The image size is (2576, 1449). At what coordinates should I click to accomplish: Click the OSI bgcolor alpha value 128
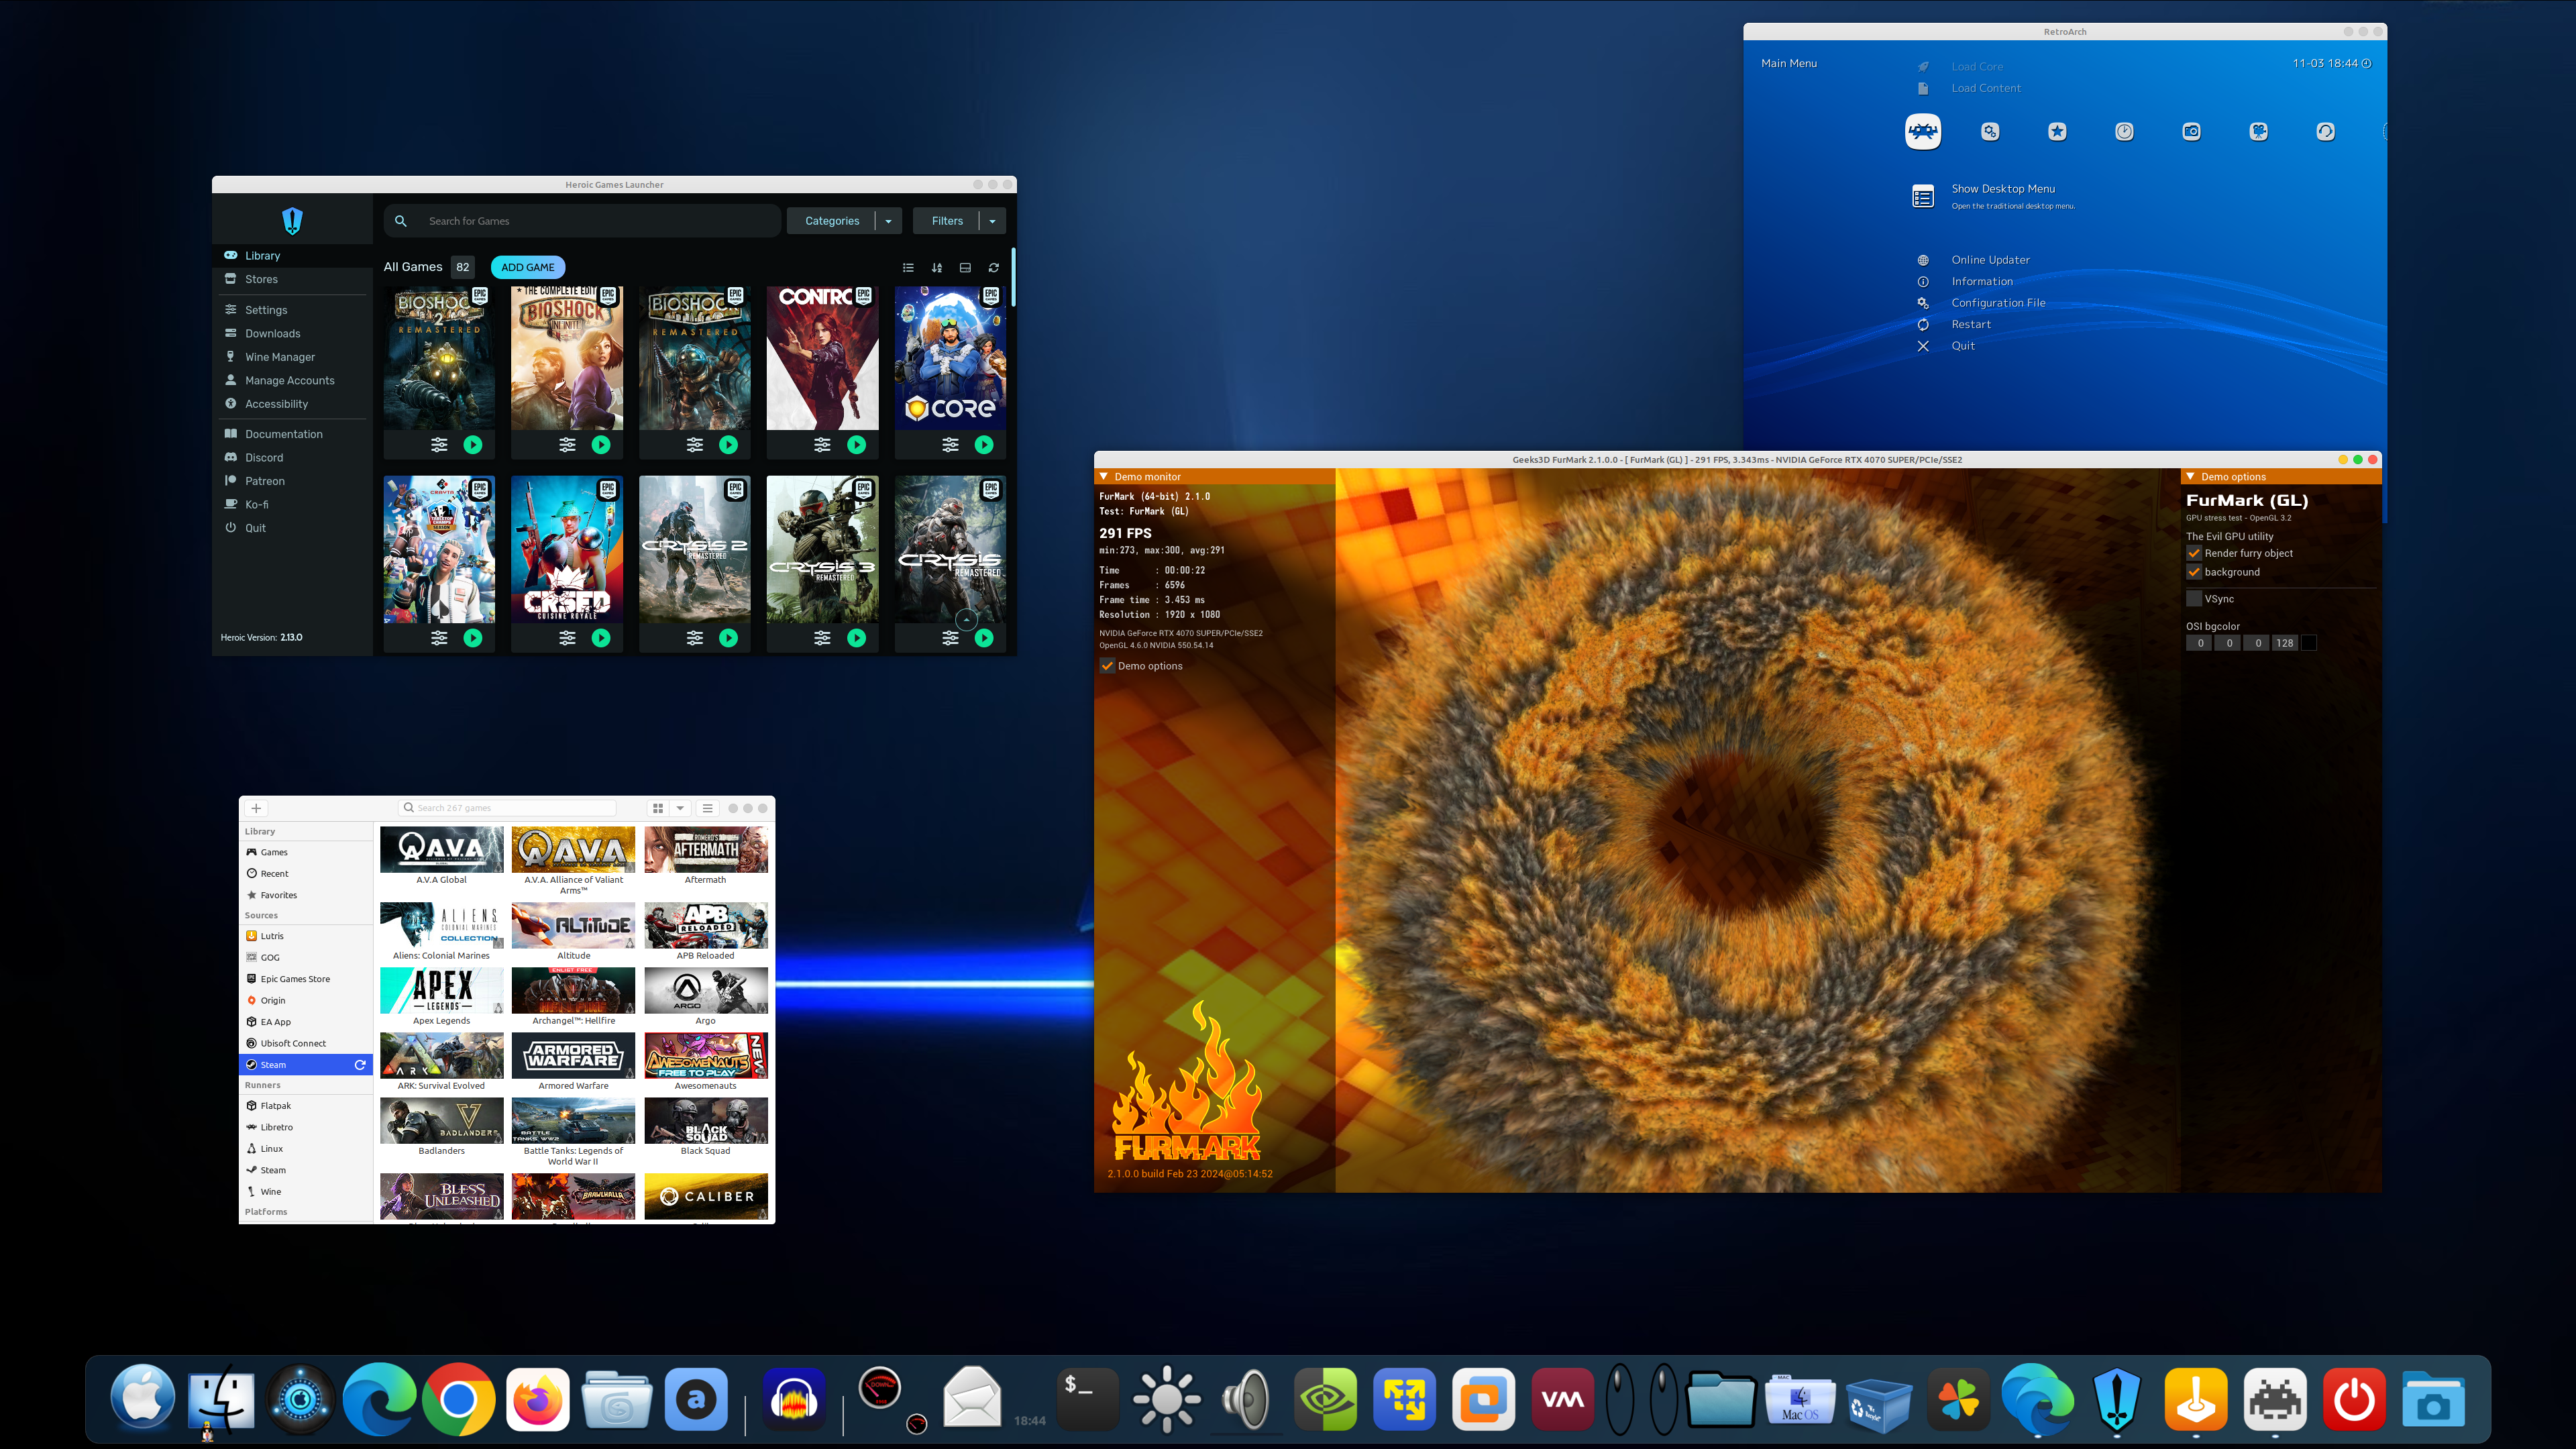tap(2285, 643)
